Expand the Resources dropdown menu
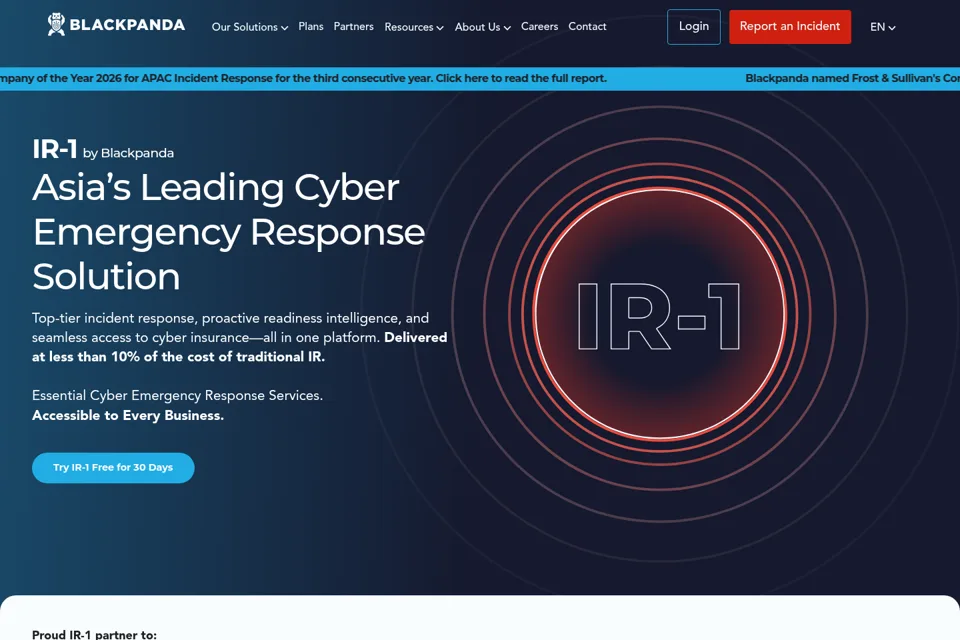960x640 pixels. point(414,27)
